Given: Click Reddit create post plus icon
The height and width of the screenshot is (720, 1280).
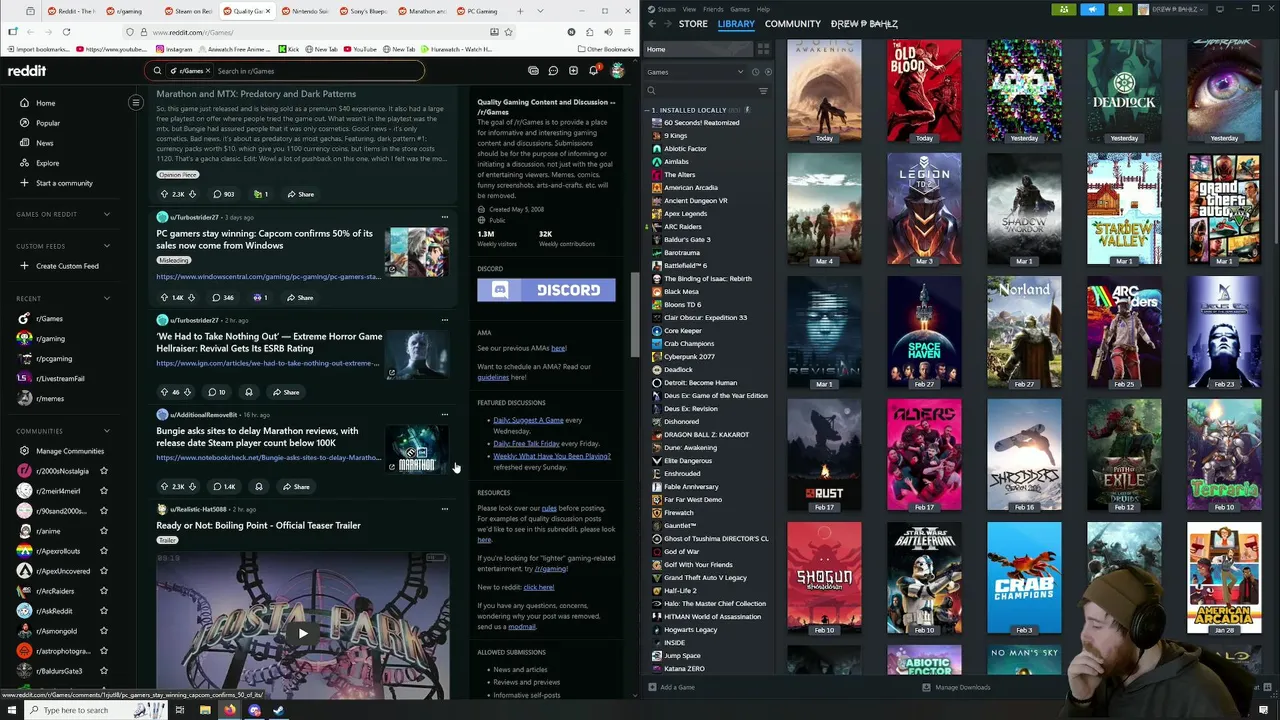Looking at the screenshot, I should 573,71.
